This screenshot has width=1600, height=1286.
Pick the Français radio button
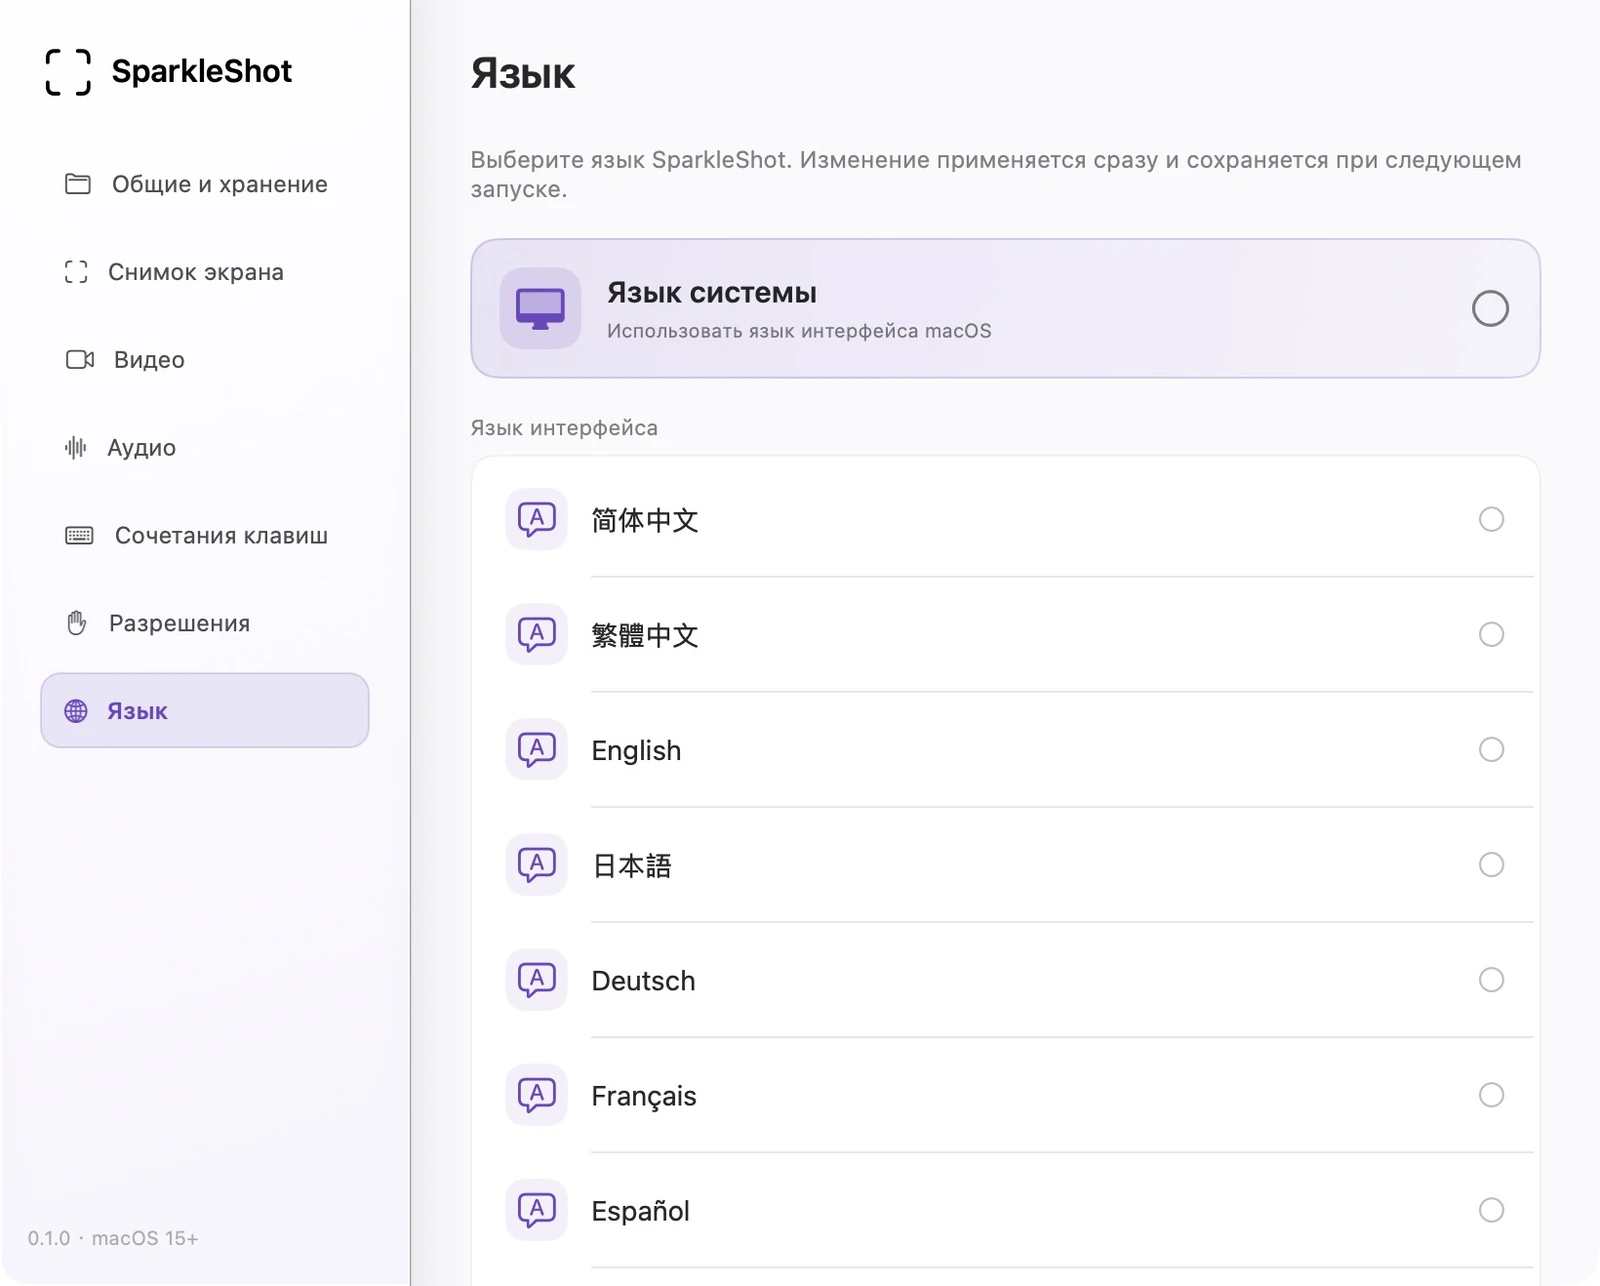[x=1491, y=1094]
